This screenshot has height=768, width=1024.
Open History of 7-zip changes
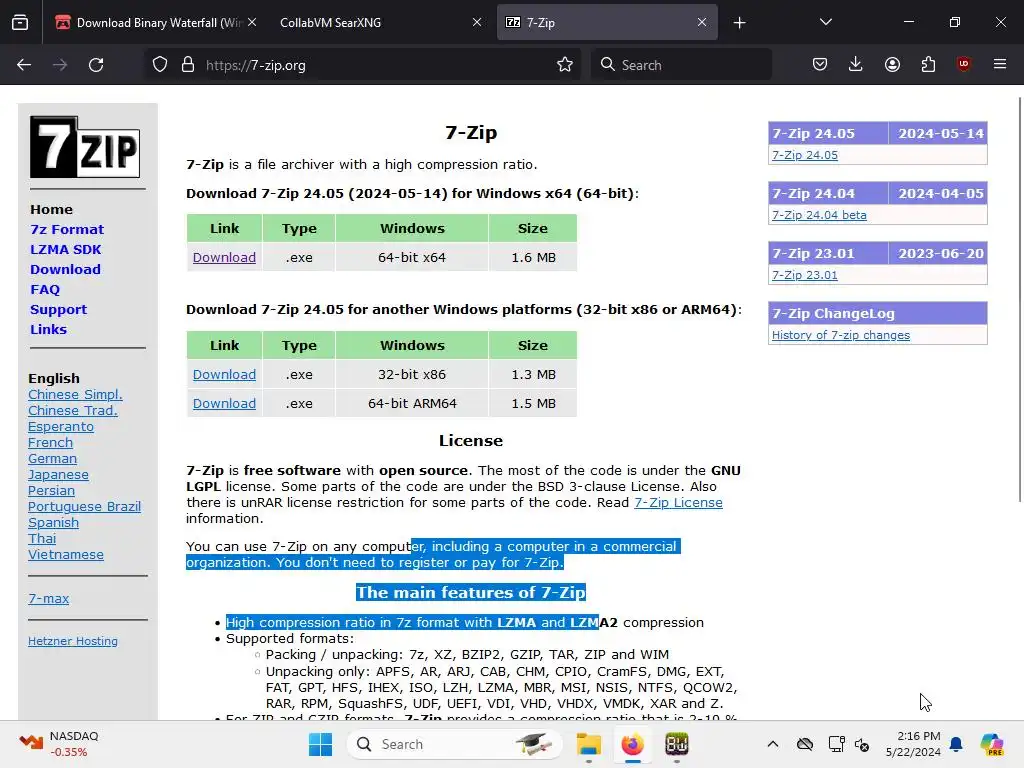[x=840, y=335]
